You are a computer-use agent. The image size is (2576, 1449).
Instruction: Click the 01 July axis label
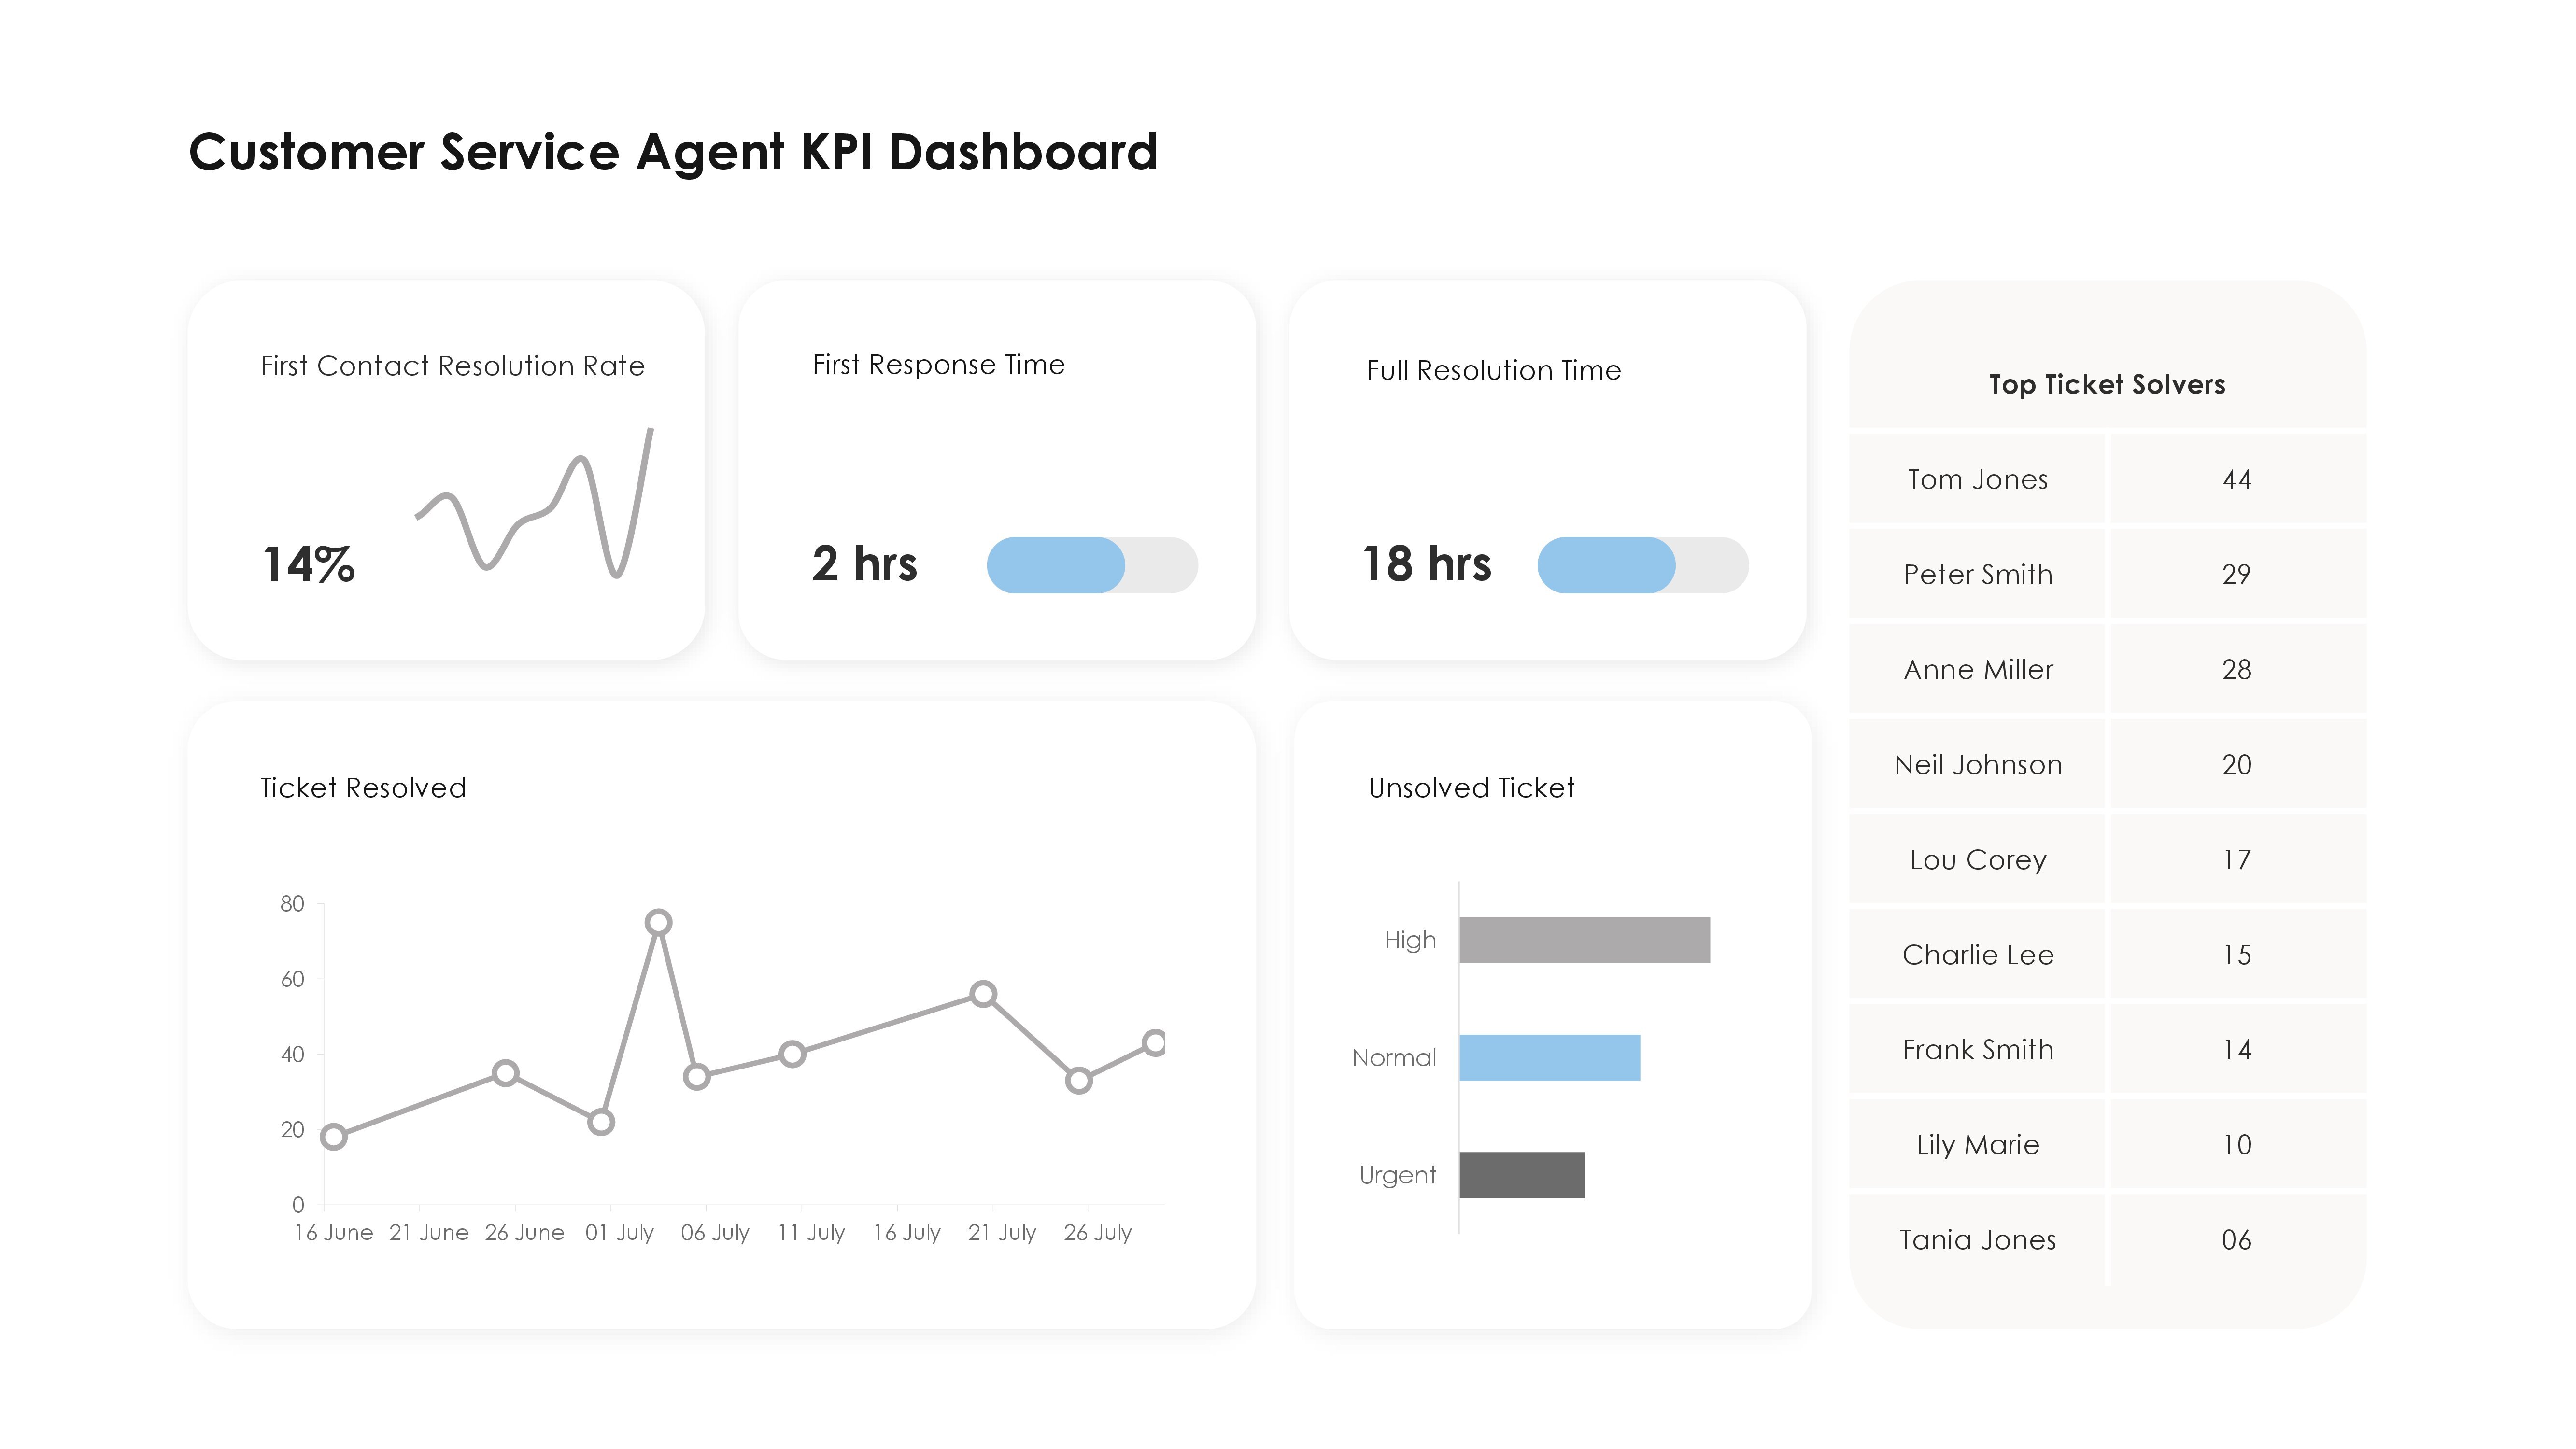point(619,1233)
